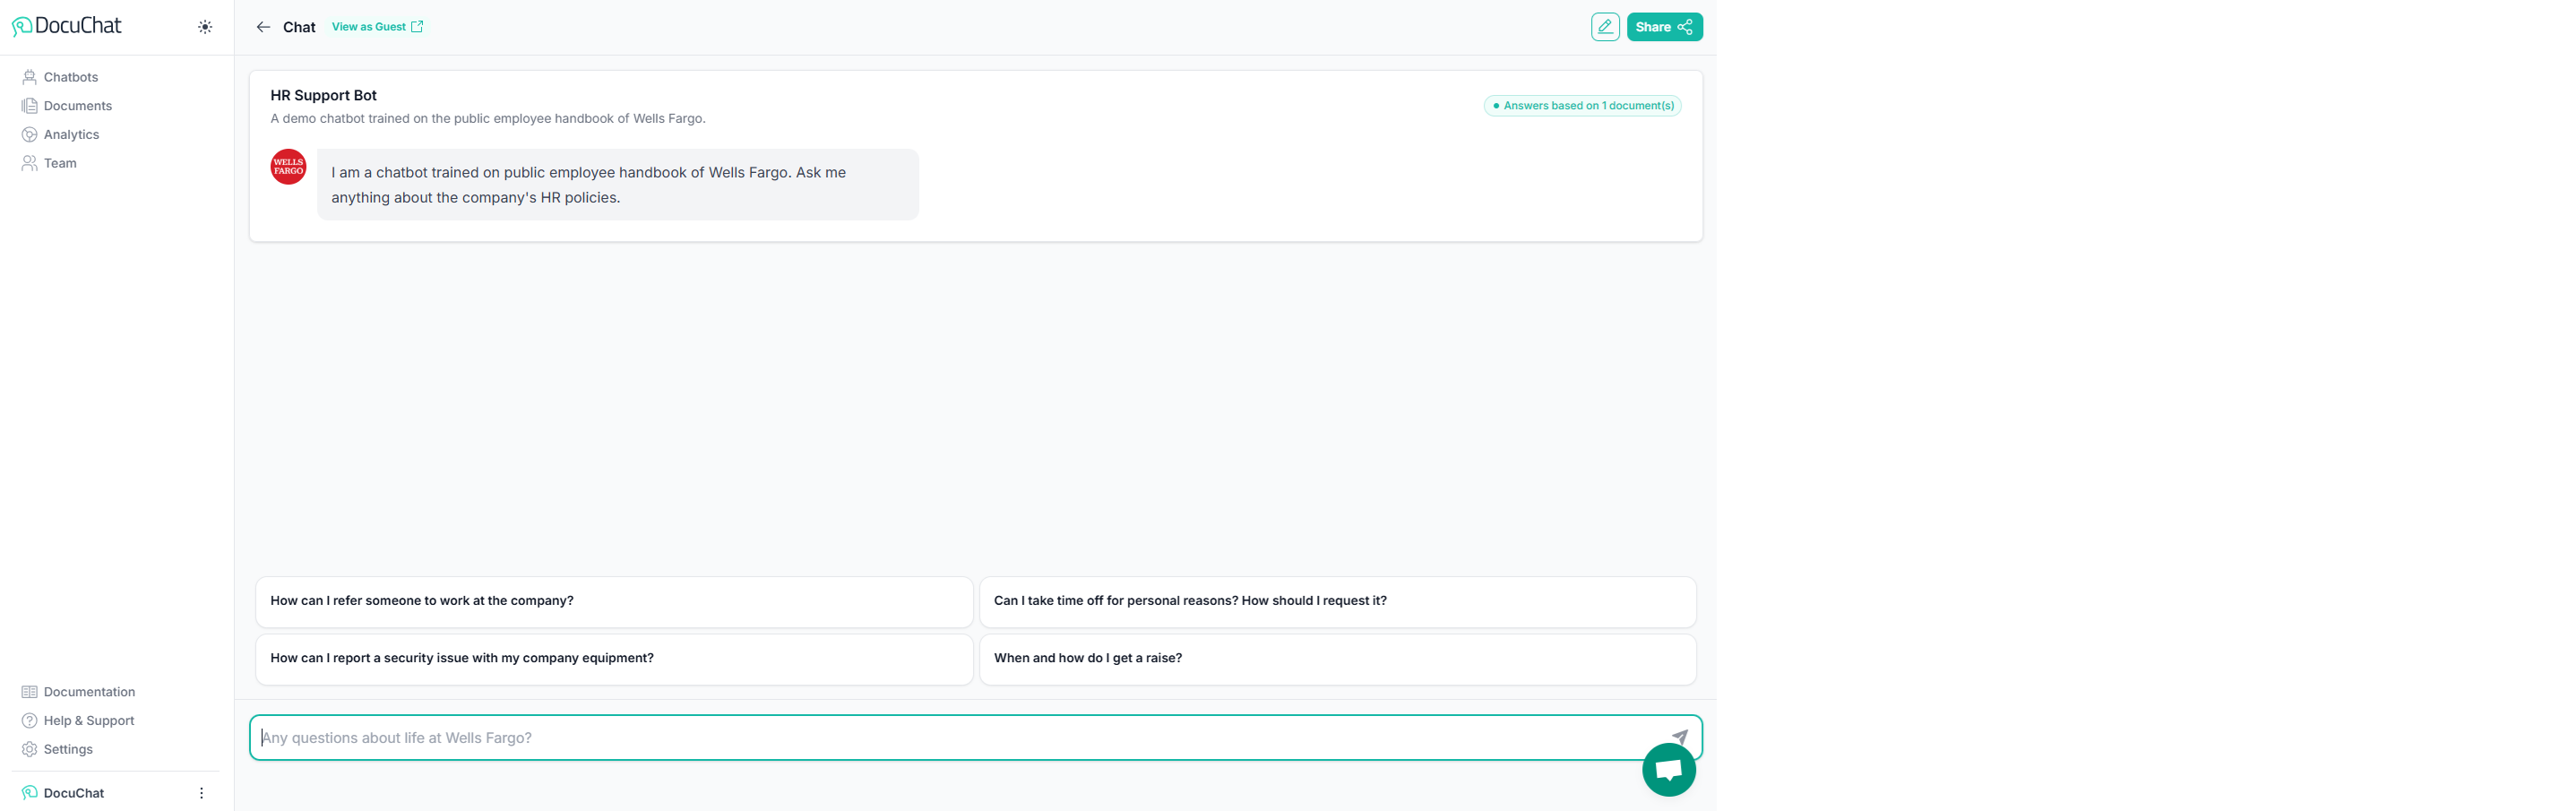
Task: Select the get a raise suggestion
Action: pos(1336,658)
